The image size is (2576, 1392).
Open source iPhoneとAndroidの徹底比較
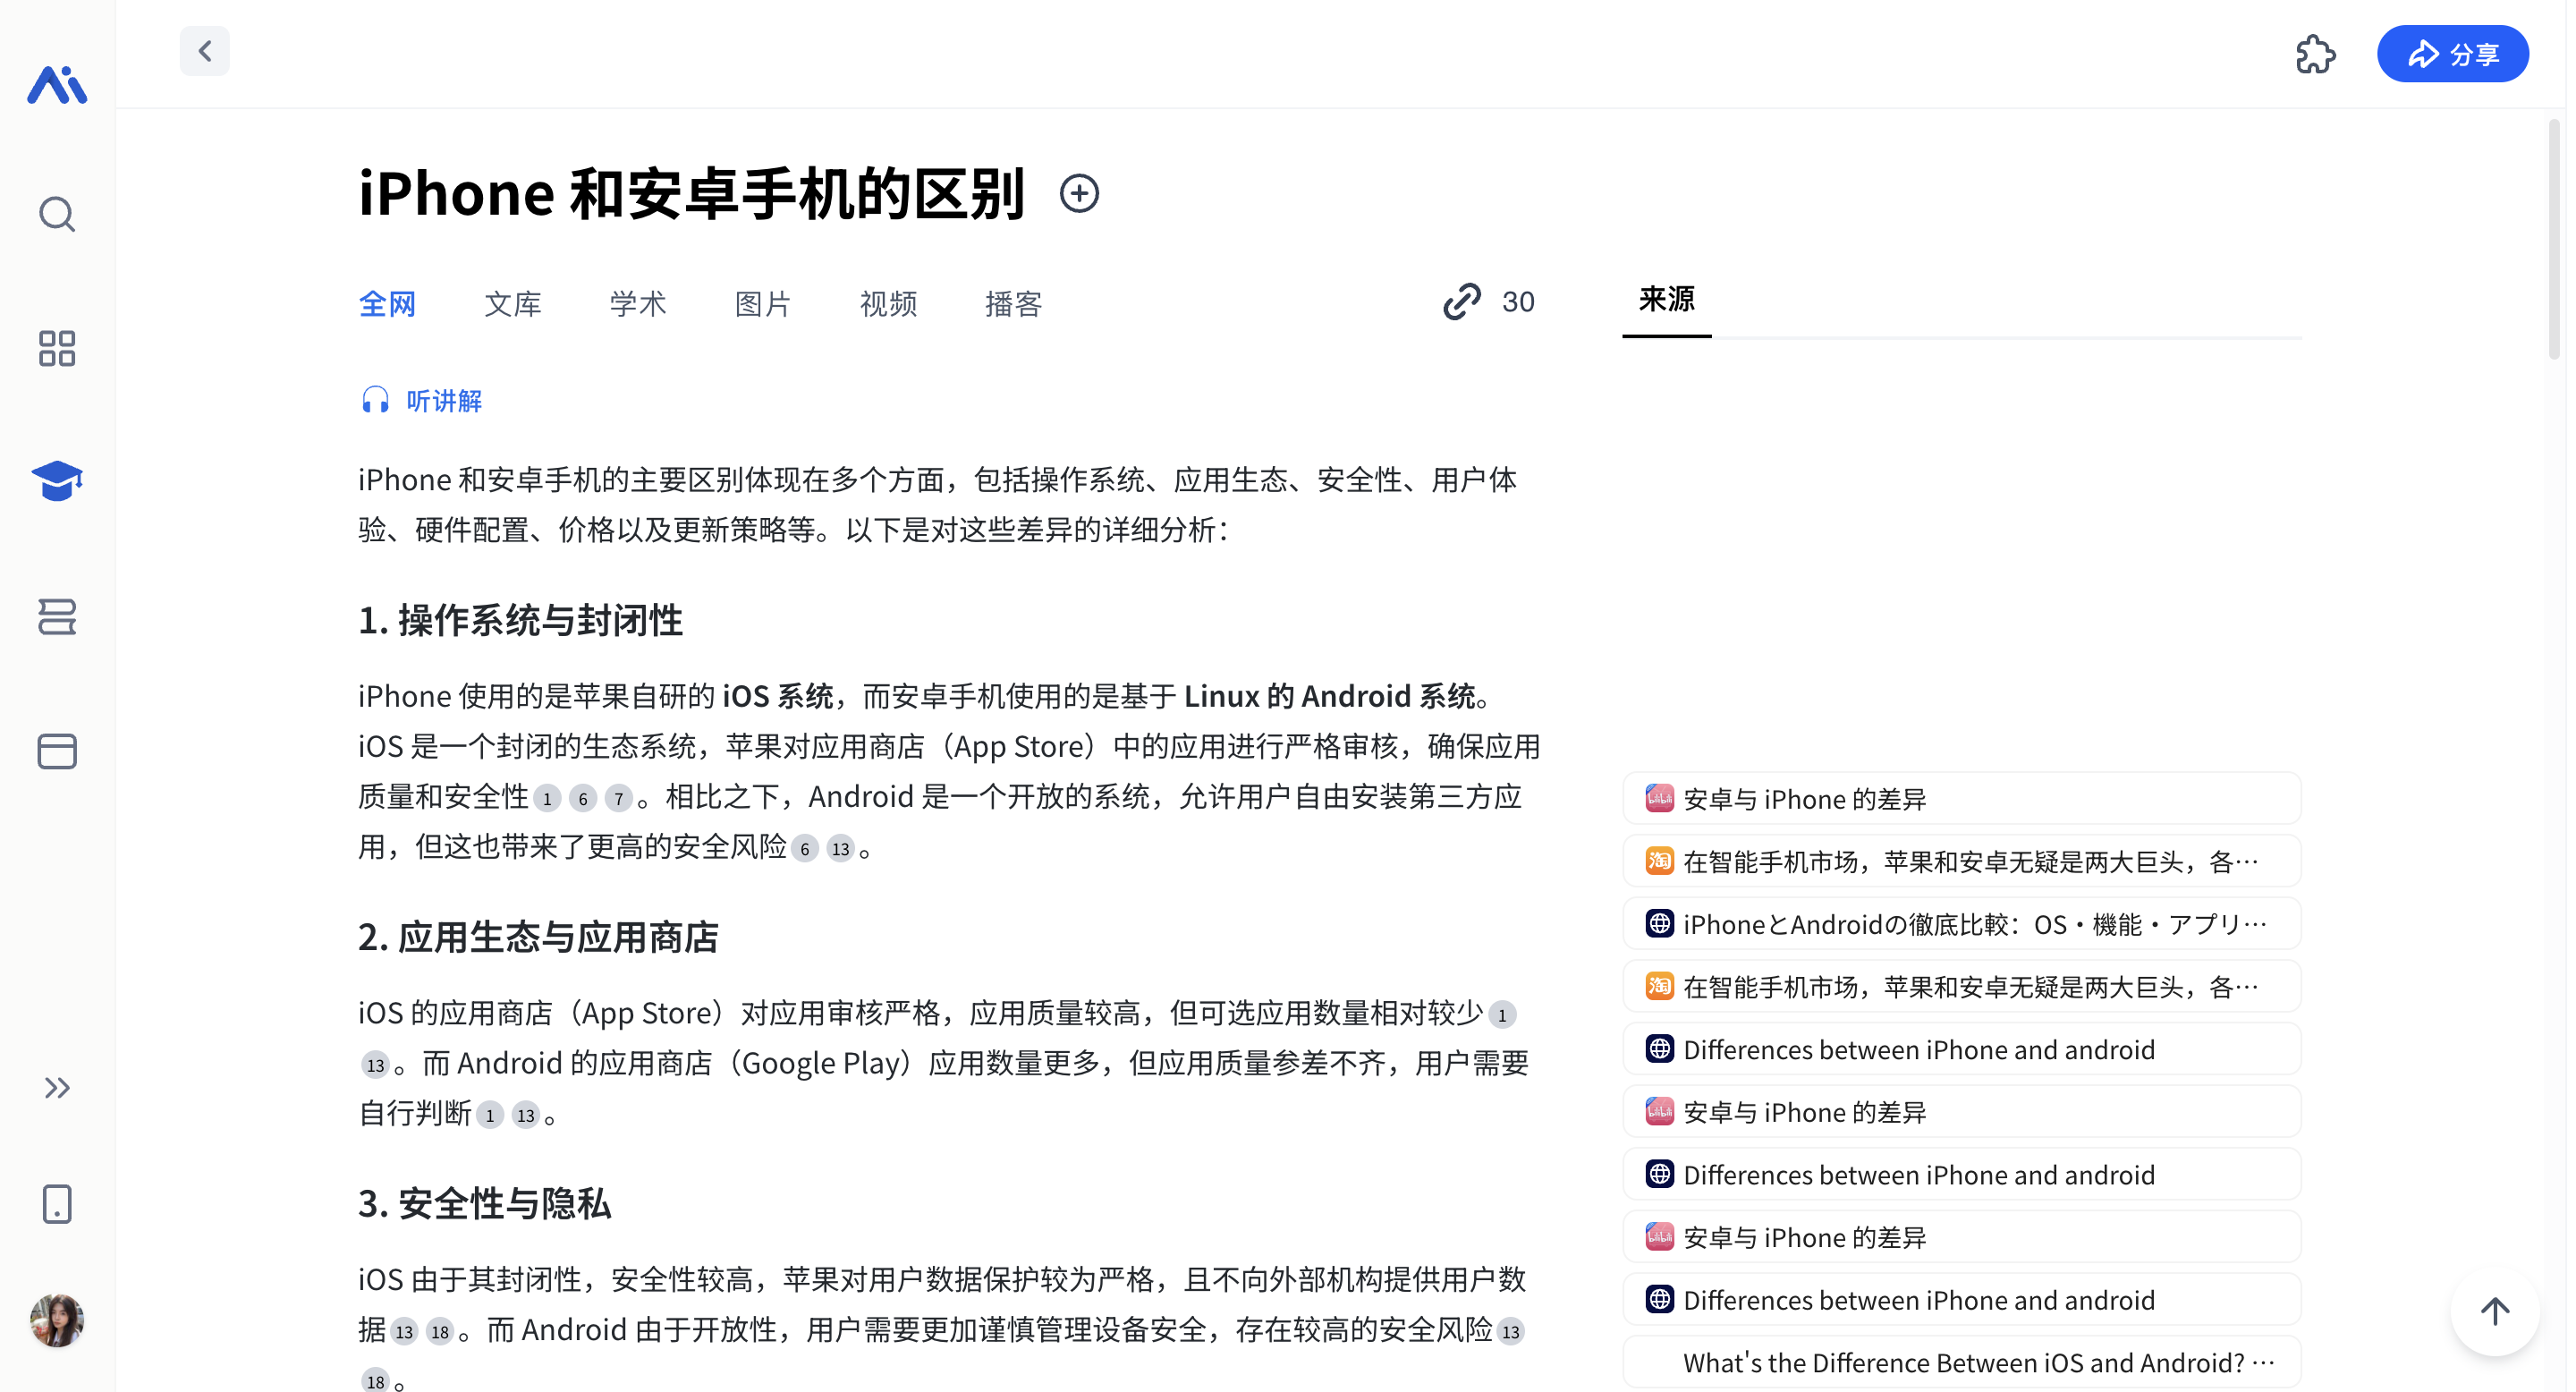click(x=1961, y=923)
